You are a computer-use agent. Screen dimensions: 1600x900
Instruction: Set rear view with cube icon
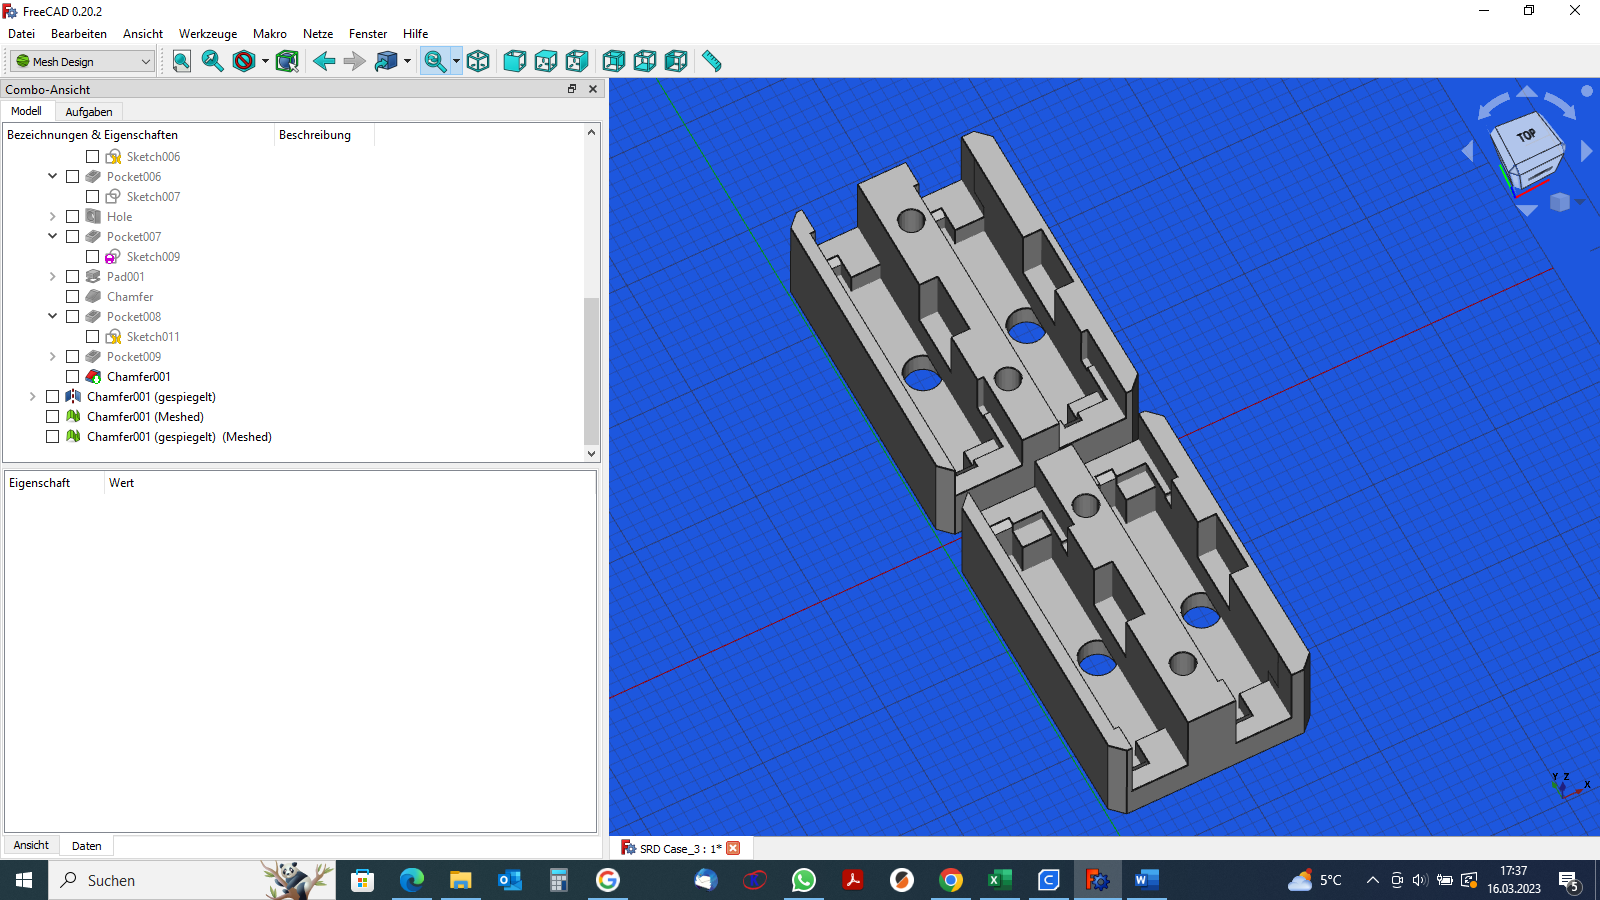[x=614, y=61]
